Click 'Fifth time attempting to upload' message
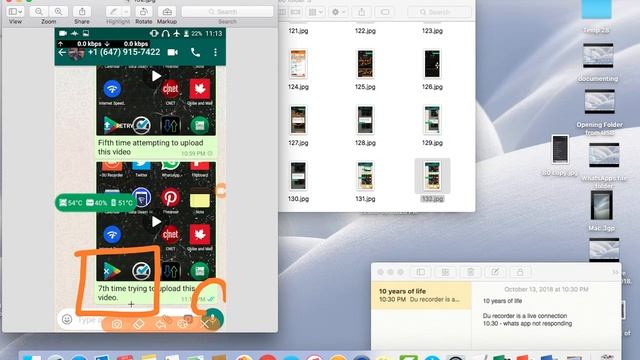Viewport: 640px width, 360px height. pyautogui.click(x=151, y=147)
